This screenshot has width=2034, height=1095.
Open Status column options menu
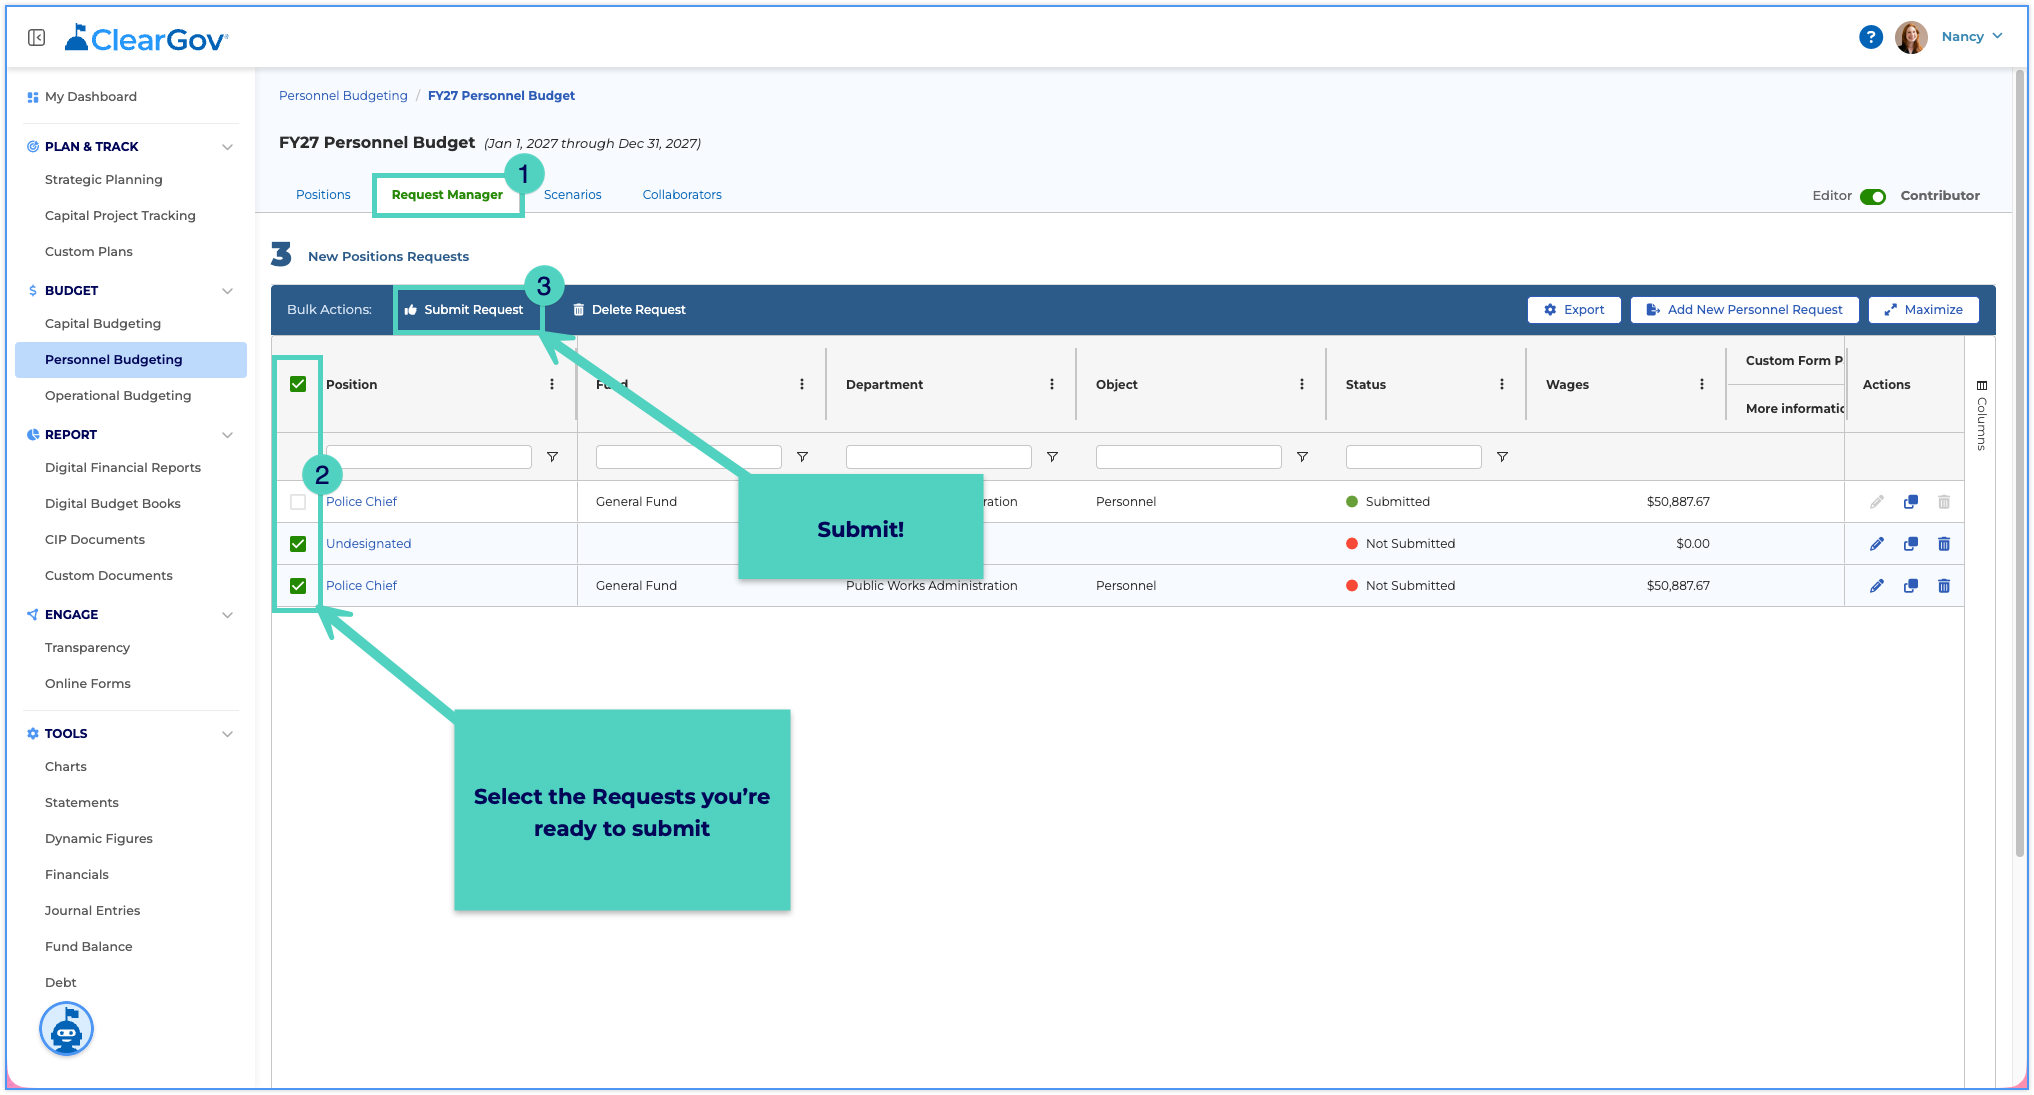point(1502,384)
